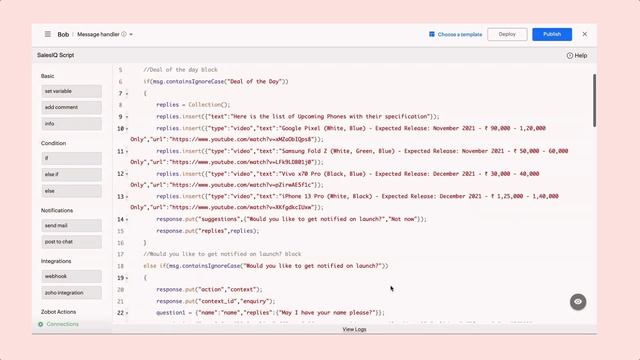This screenshot has height=360, width=640.
Task: Open Choose a template link
Action: [x=460, y=34]
